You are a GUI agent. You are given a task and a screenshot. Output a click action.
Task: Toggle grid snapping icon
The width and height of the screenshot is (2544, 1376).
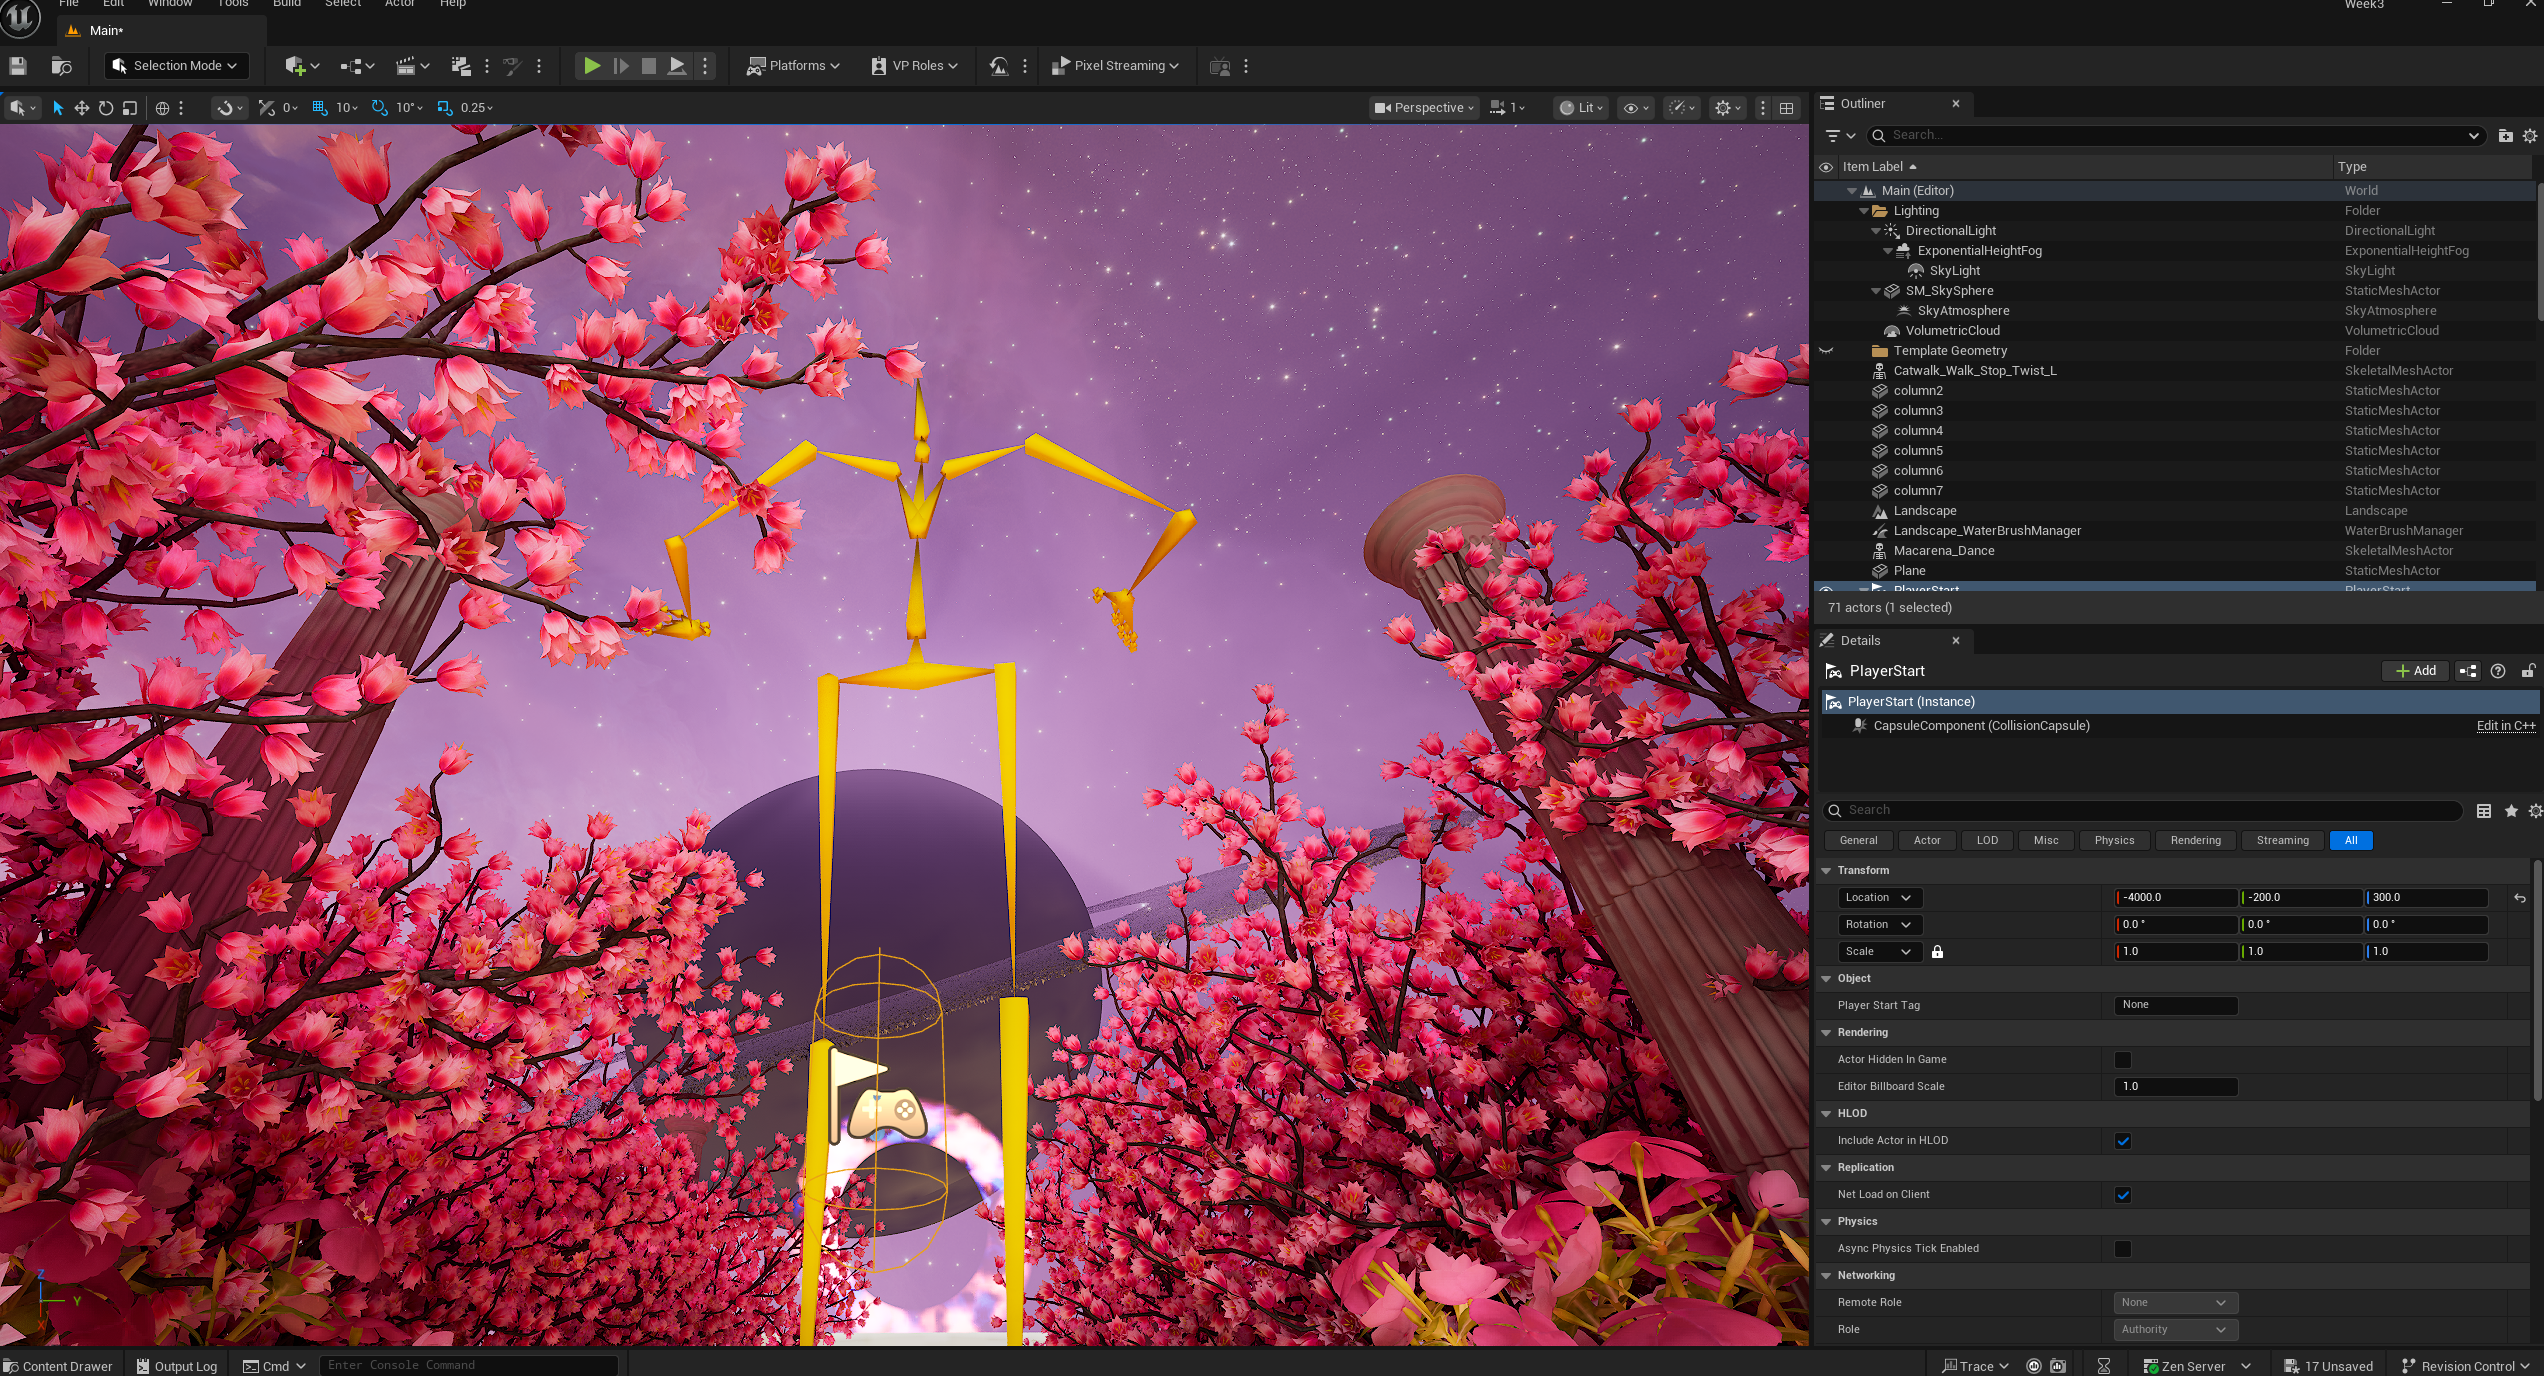319,108
